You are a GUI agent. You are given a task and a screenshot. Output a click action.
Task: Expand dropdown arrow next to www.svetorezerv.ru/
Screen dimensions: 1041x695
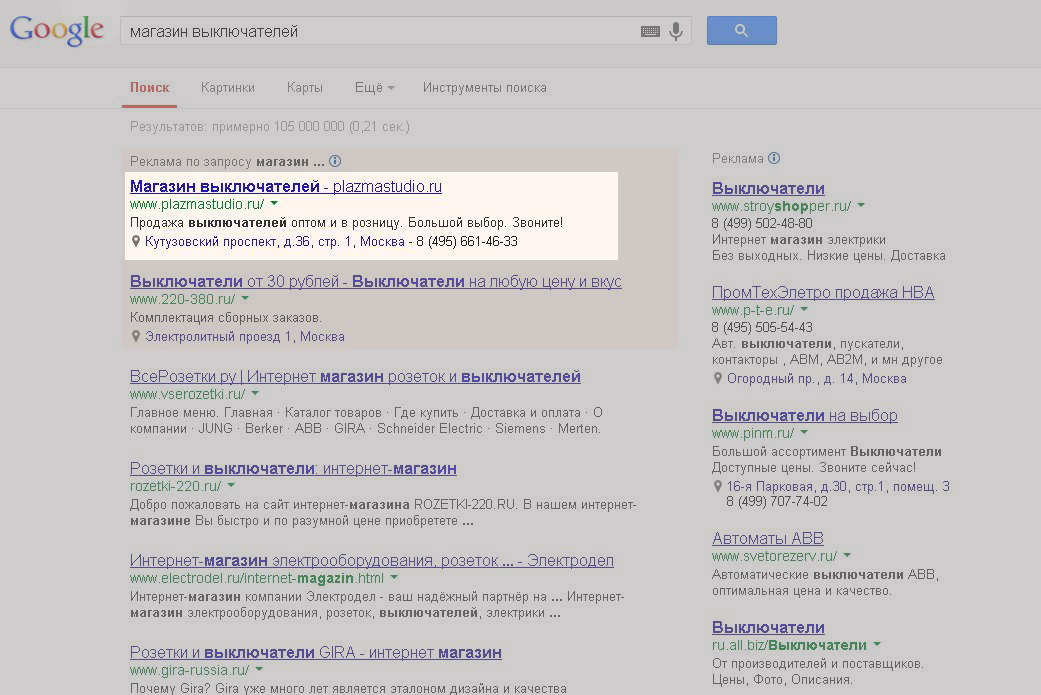[847, 556]
